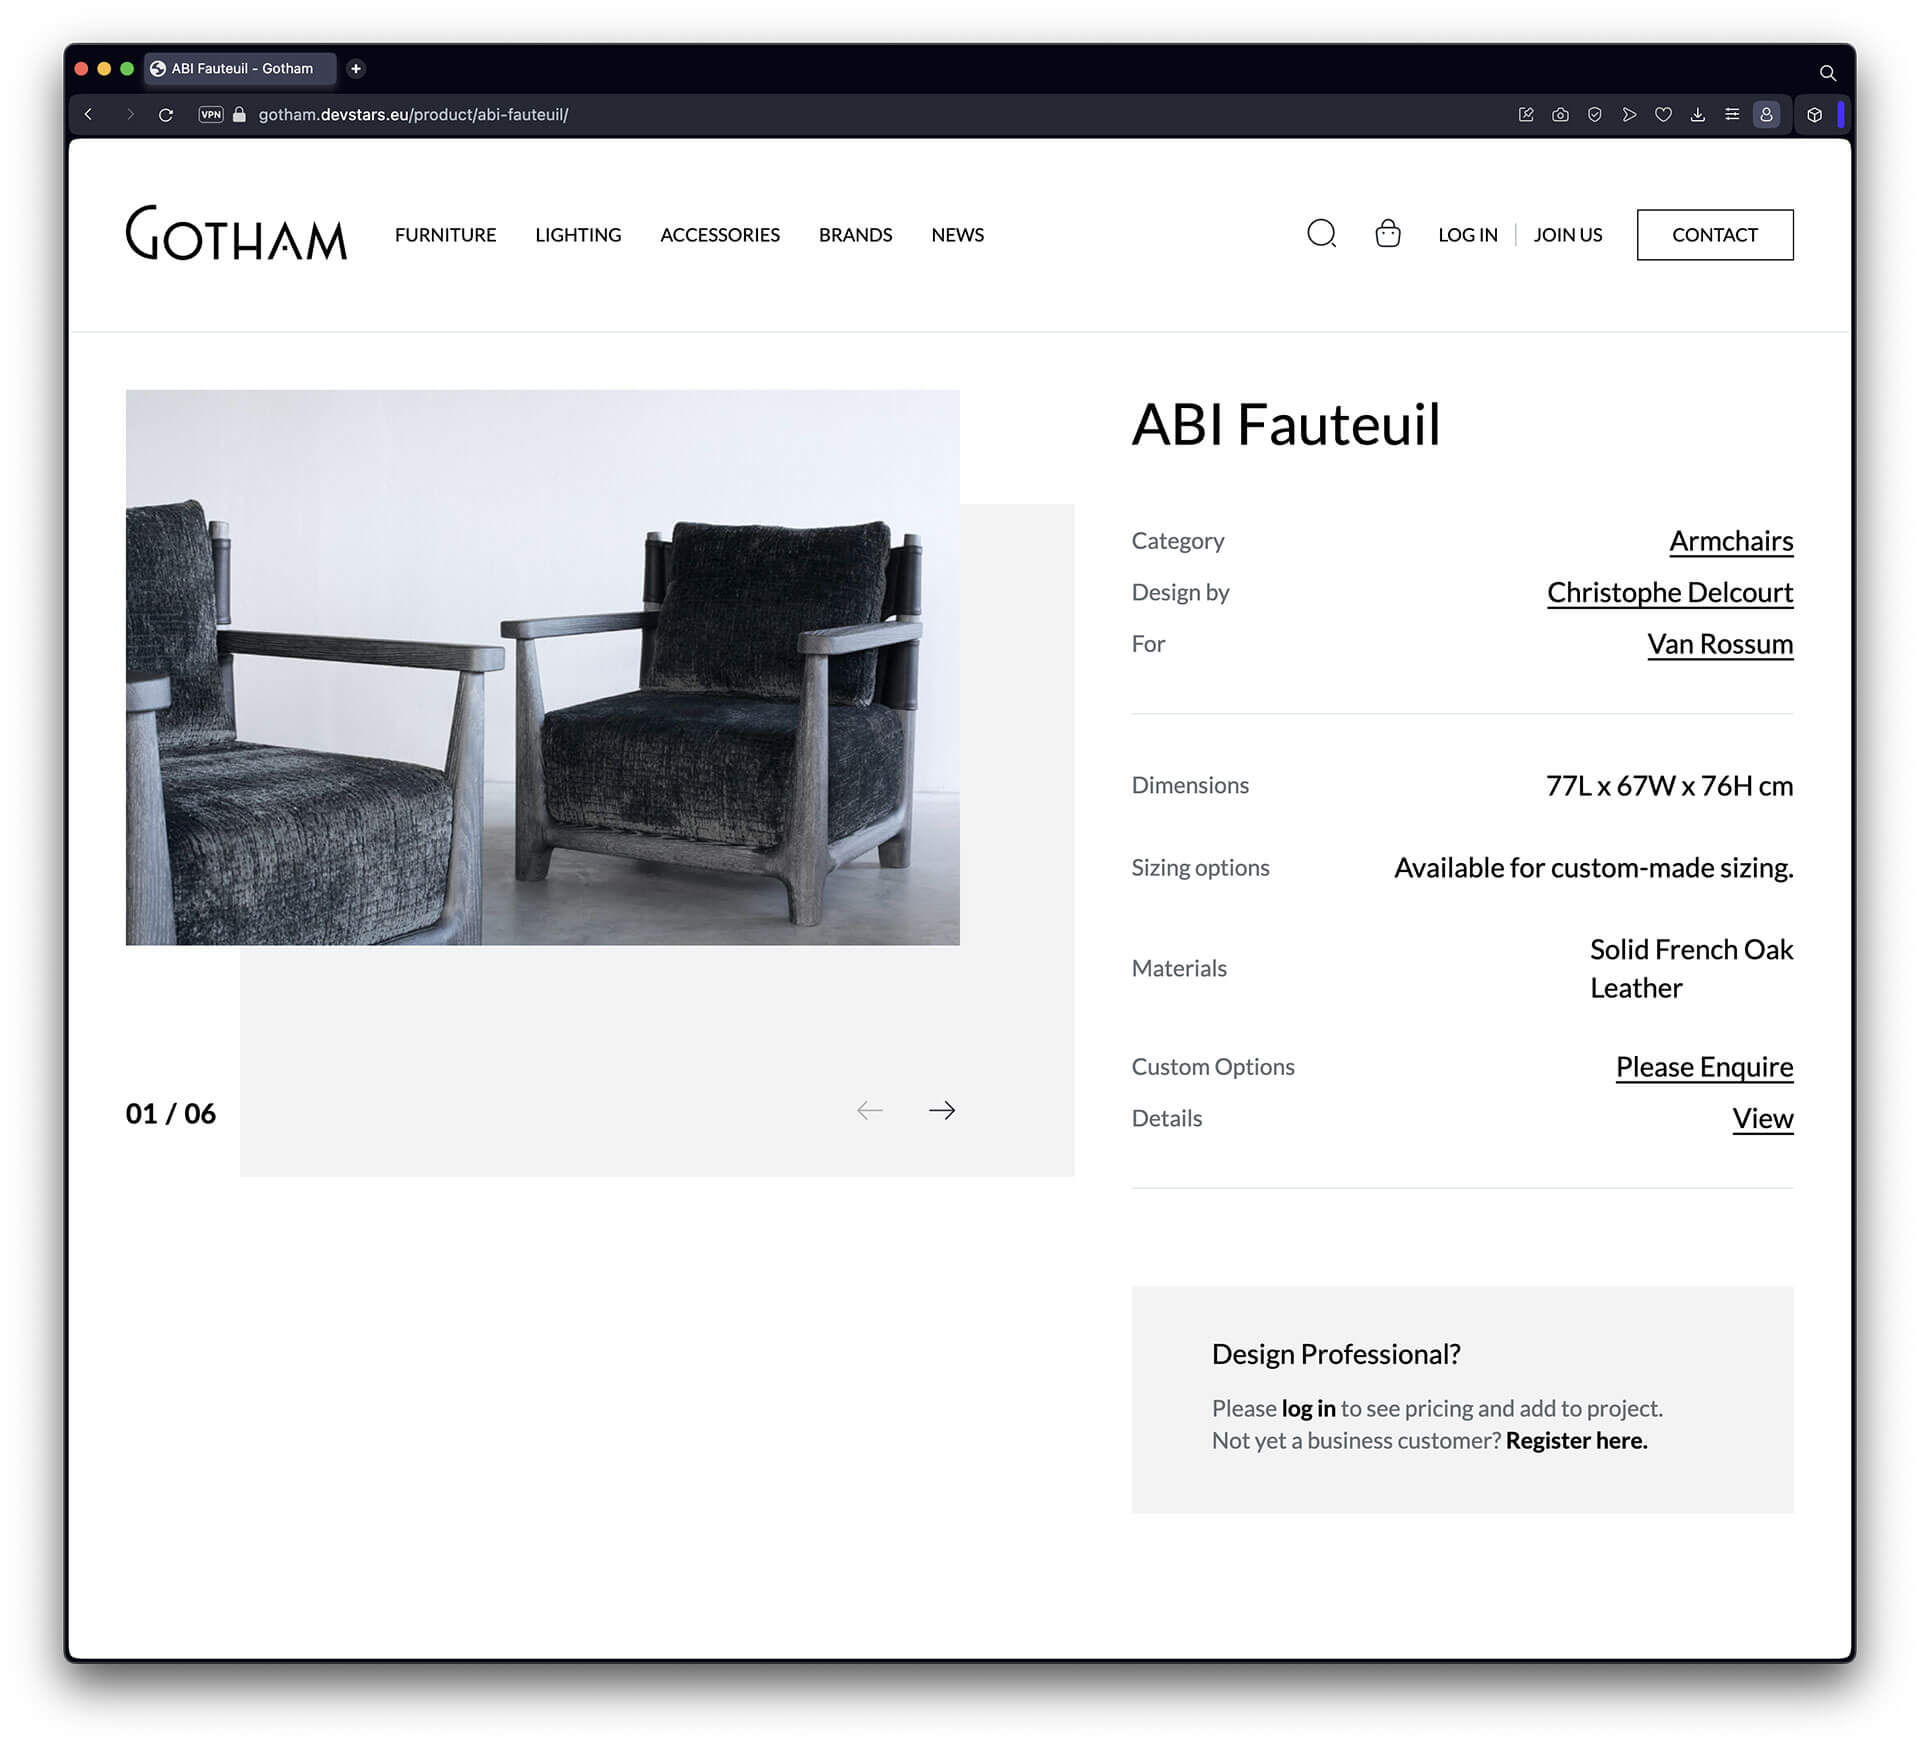Toggle to next product image using arrow
This screenshot has height=1748, width=1920.
click(x=945, y=1109)
